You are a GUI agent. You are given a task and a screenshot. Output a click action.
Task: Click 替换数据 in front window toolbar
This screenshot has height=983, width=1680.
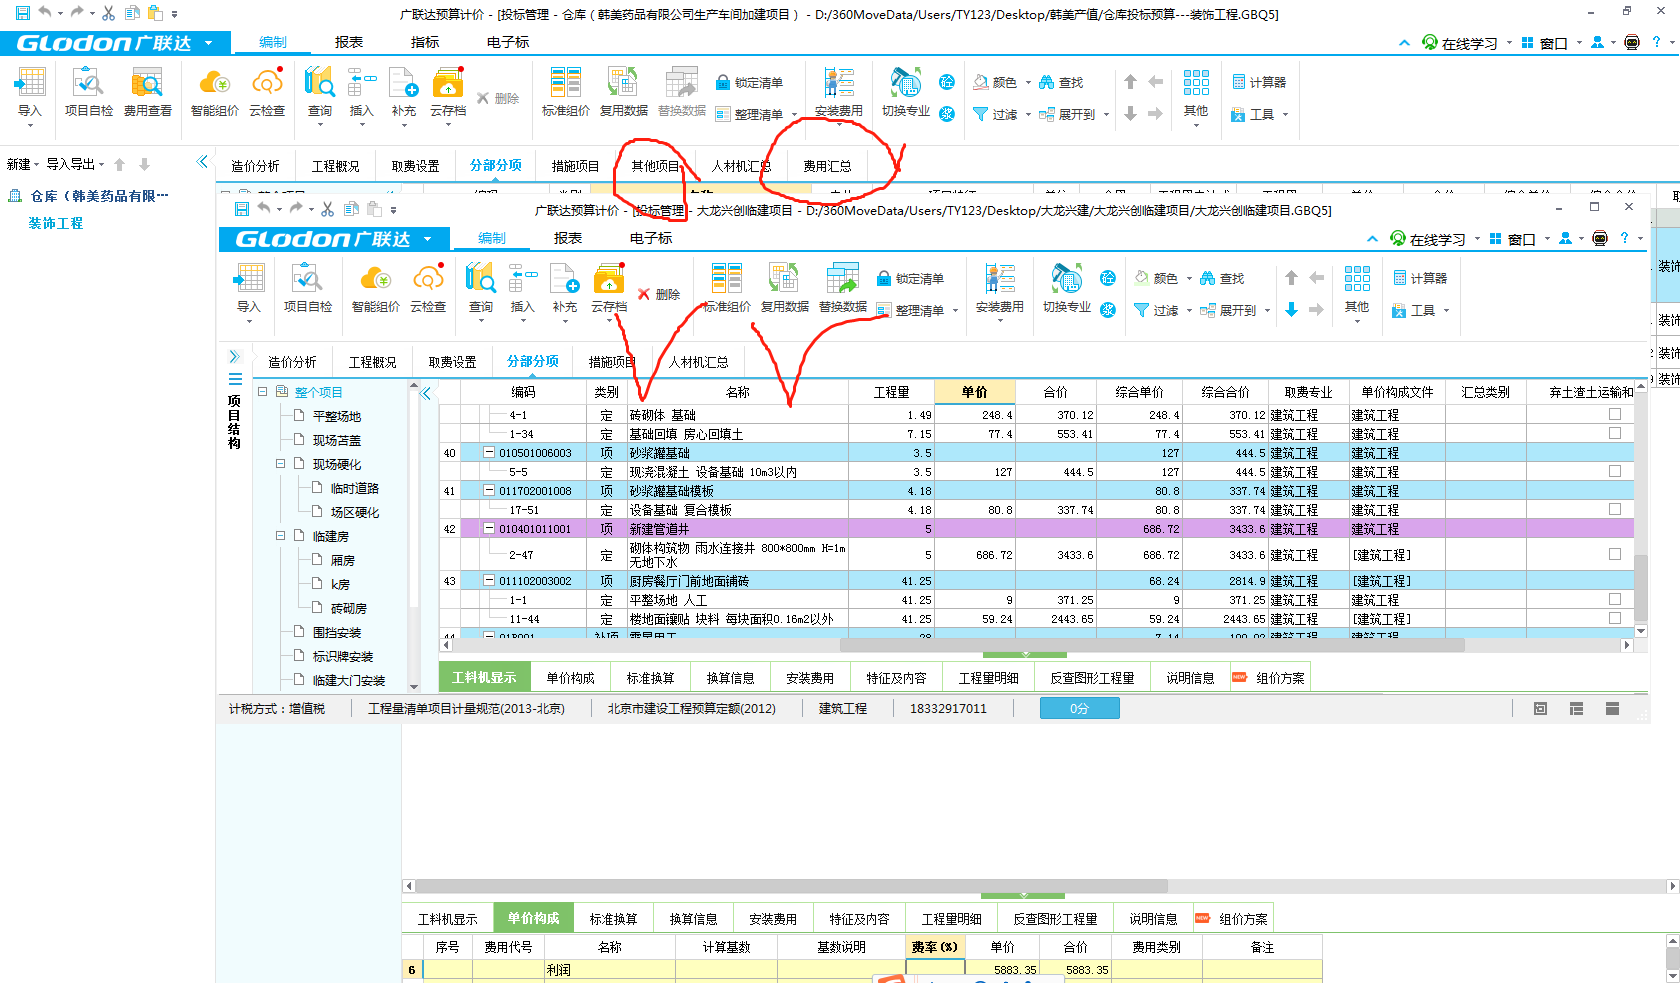click(x=842, y=288)
